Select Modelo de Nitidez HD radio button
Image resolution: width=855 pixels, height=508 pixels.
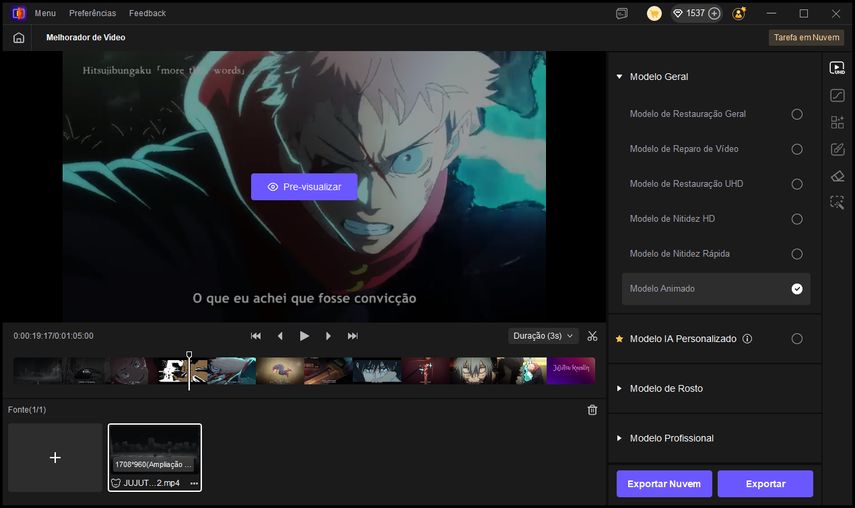coord(797,219)
